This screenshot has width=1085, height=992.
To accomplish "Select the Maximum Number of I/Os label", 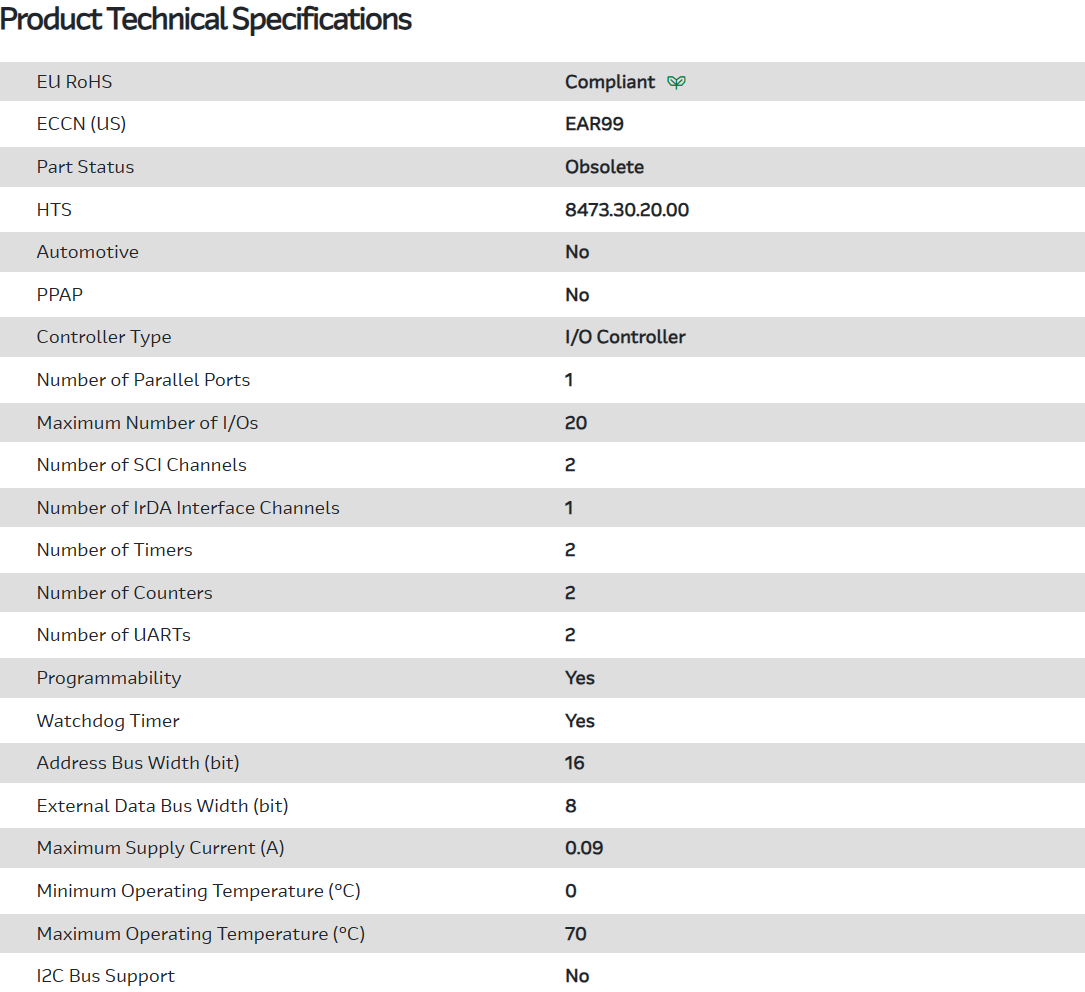I will pos(147,423).
